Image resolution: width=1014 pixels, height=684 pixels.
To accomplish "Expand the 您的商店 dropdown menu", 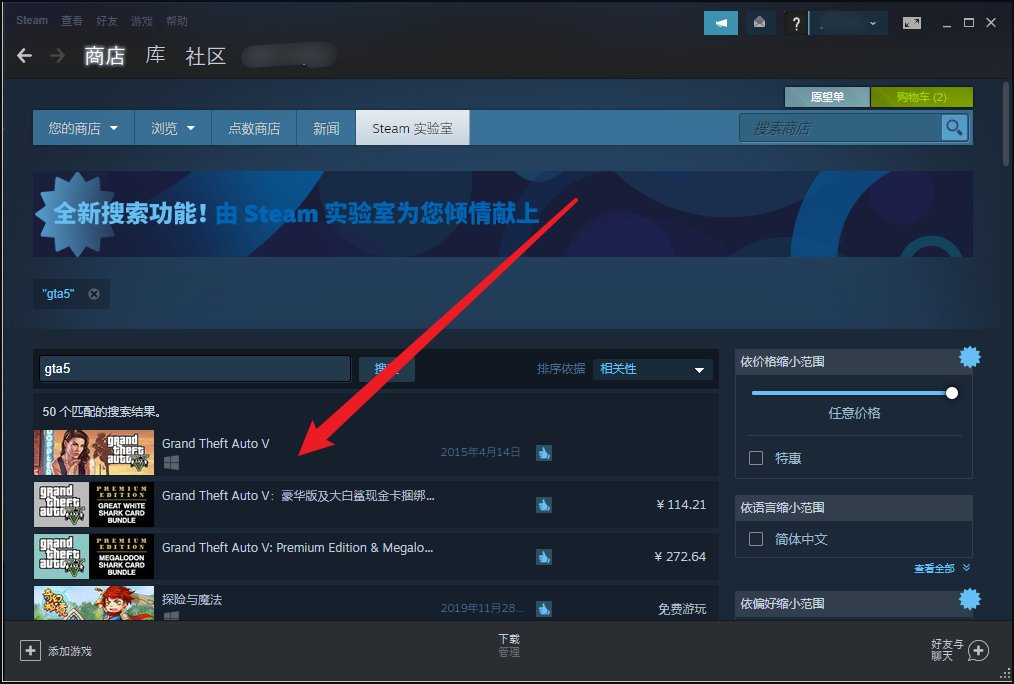I will point(82,127).
